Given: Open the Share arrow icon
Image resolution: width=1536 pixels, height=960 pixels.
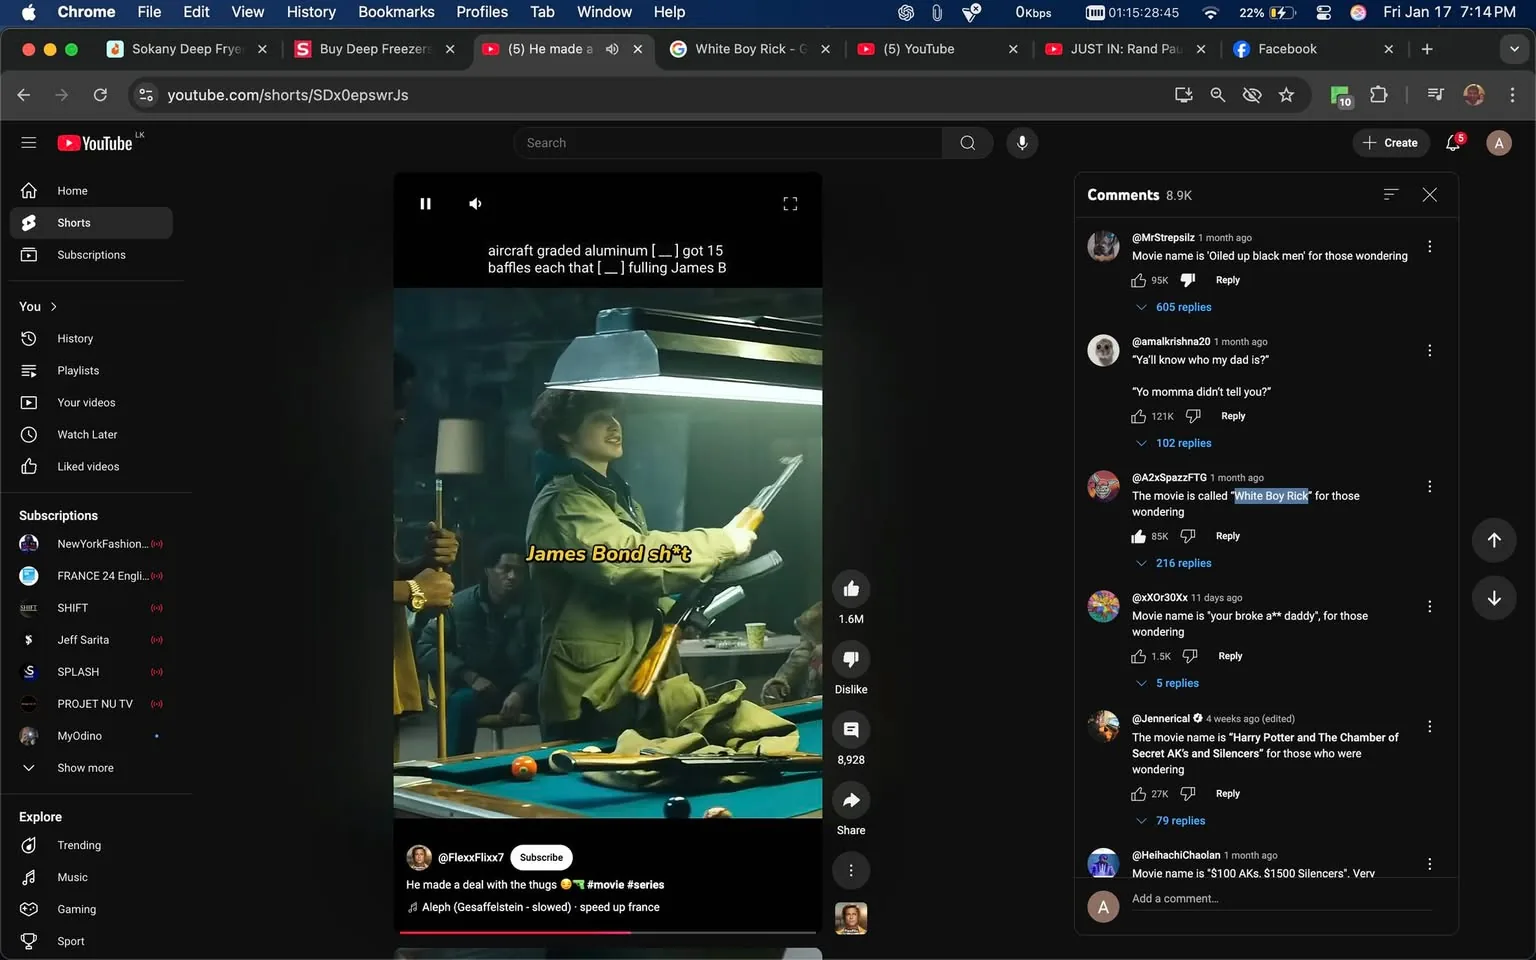Looking at the screenshot, I should click(851, 800).
